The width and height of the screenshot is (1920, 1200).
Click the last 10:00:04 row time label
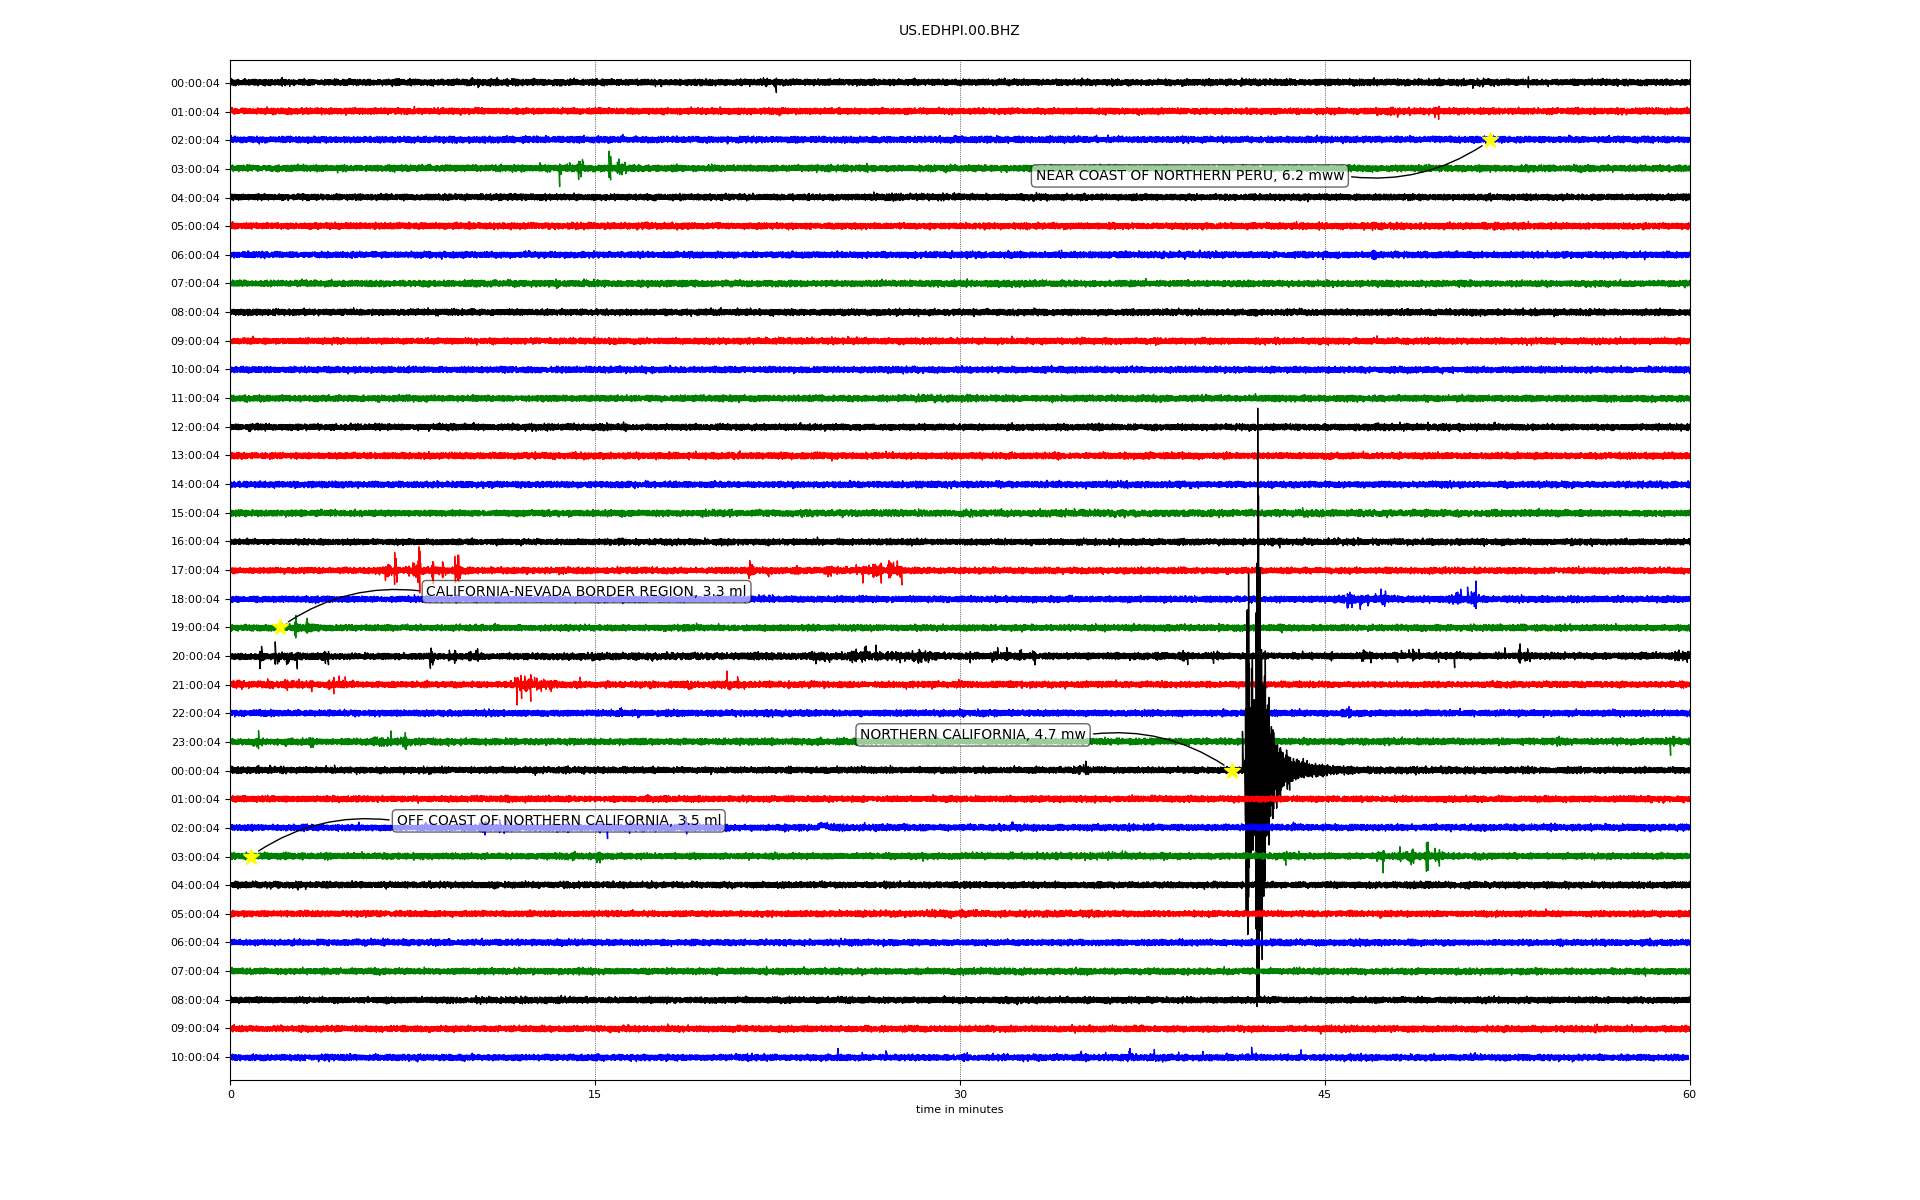[195, 1058]
